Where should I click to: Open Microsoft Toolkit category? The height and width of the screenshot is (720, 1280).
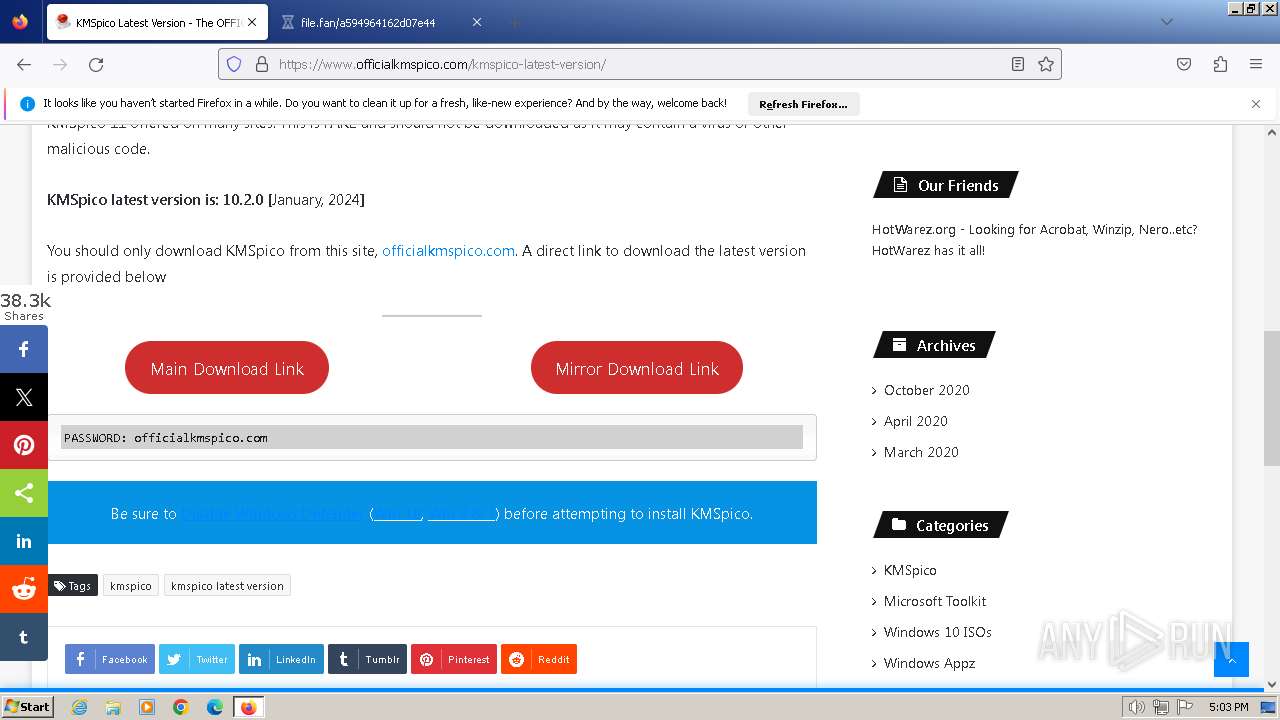point(935,601)
